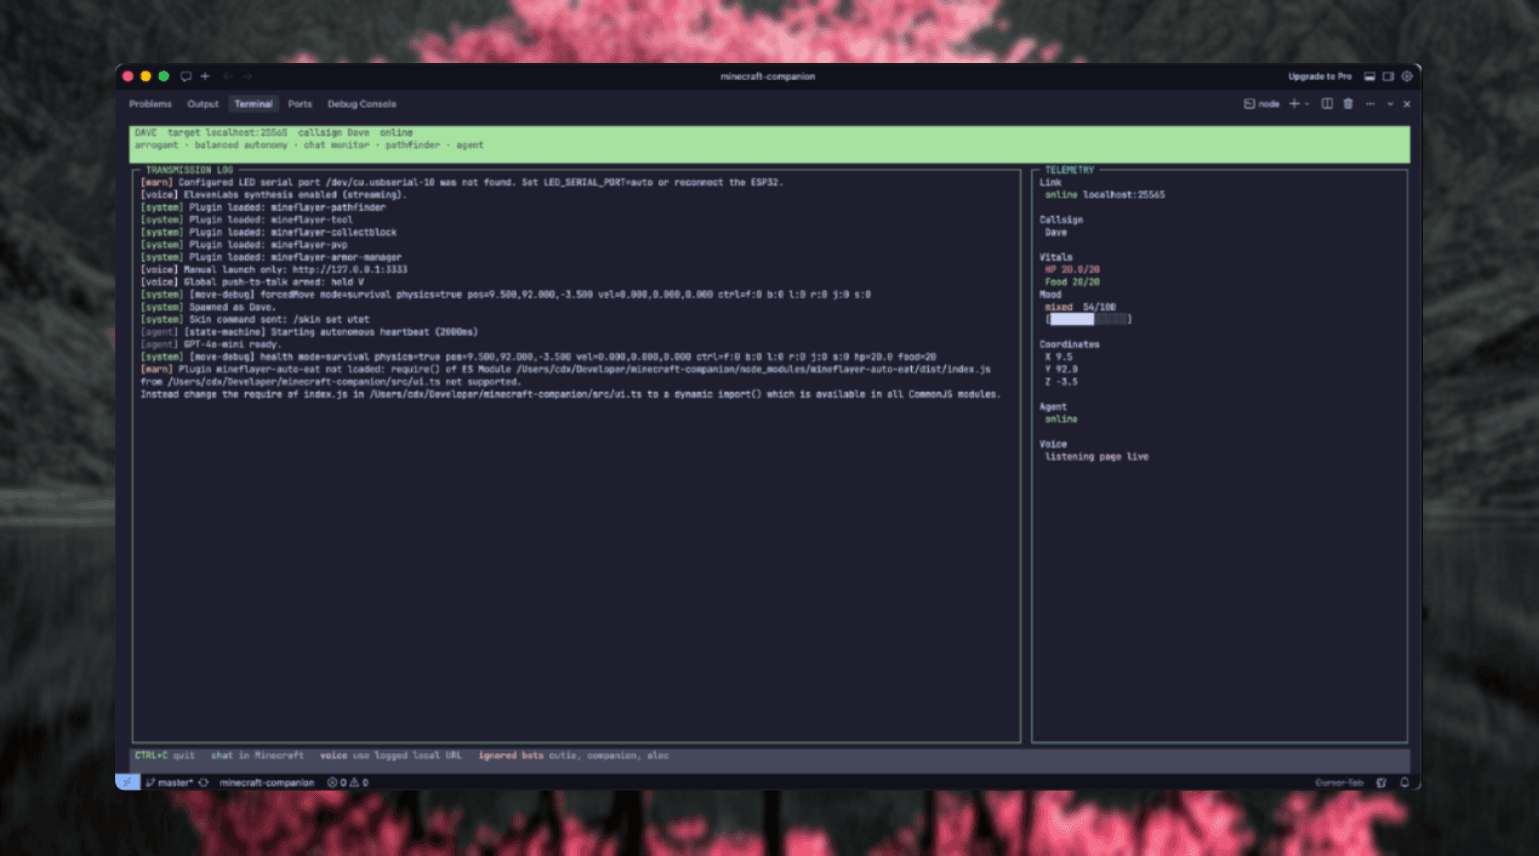Open the chat bubble icon in title bar
The width and height of the screenshot is (1539, 856).
[x=186, y=76]
